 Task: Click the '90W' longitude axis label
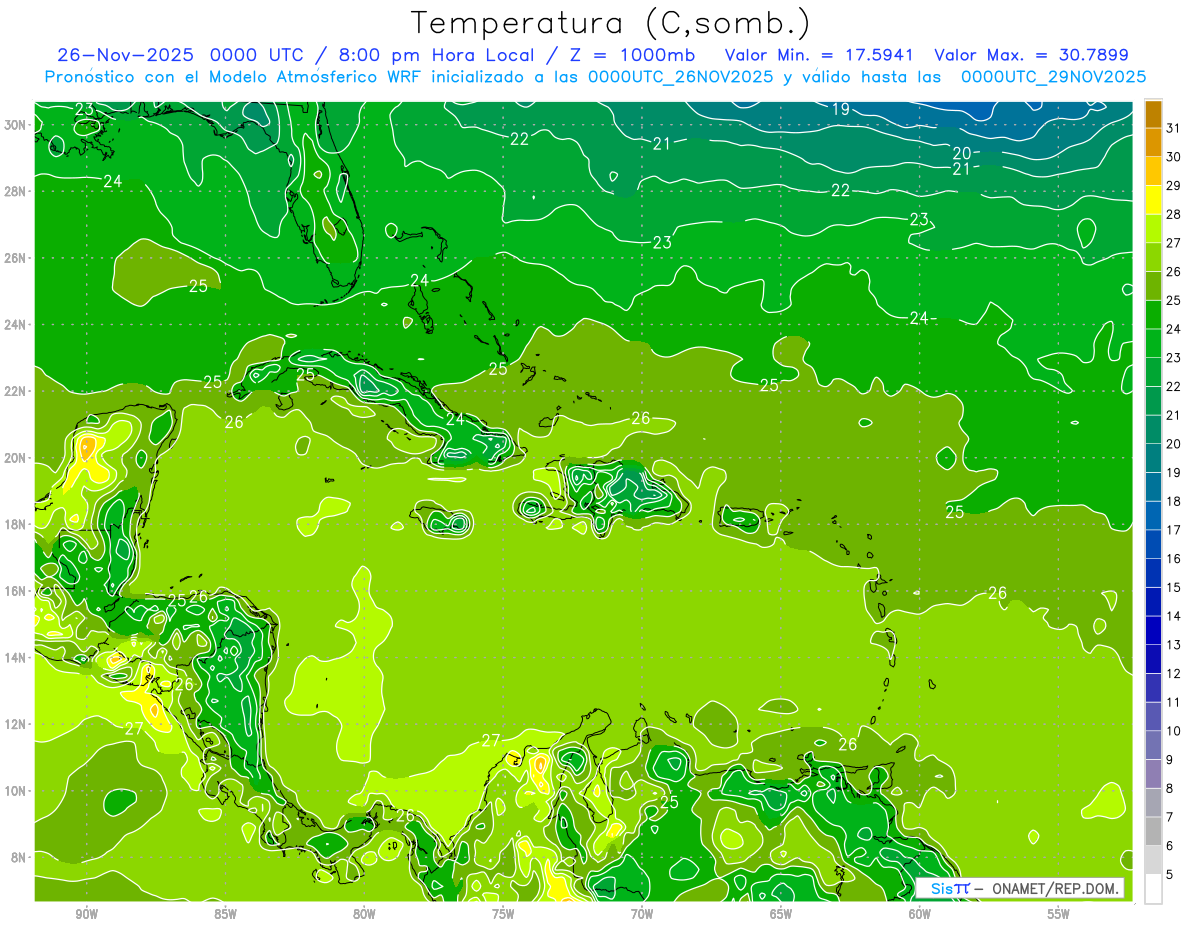(x=87, y=914)
